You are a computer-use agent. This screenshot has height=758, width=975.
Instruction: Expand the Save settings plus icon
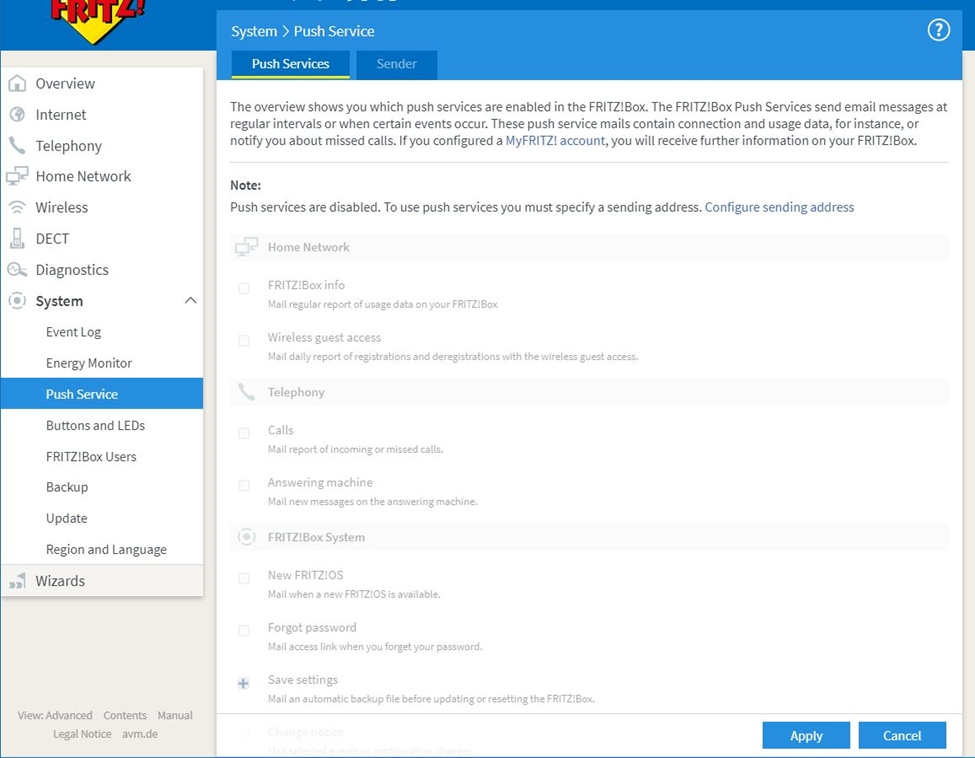243,684
